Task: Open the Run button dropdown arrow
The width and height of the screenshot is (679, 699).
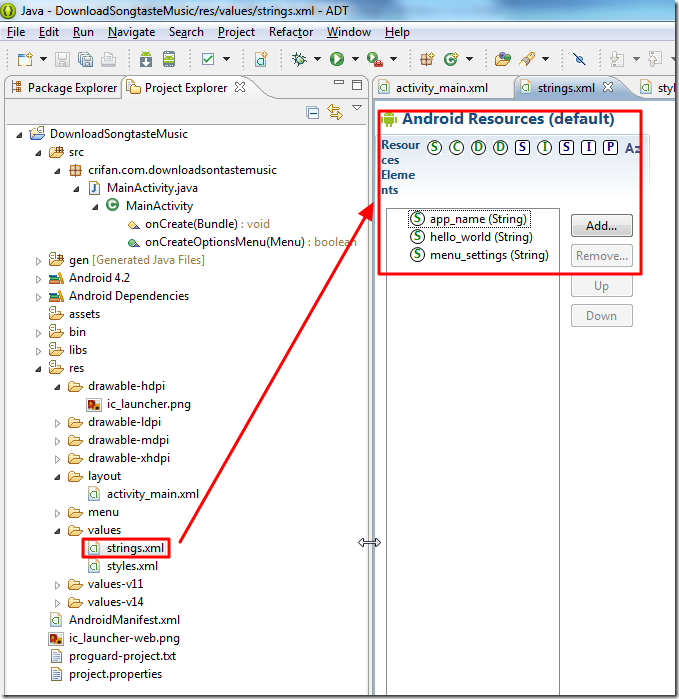Action: pyautogui.click(x=355, y=59)
